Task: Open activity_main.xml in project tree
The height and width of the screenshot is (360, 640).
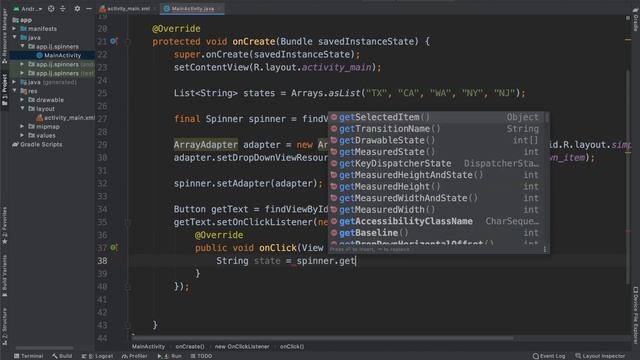Action: [65, 118]
